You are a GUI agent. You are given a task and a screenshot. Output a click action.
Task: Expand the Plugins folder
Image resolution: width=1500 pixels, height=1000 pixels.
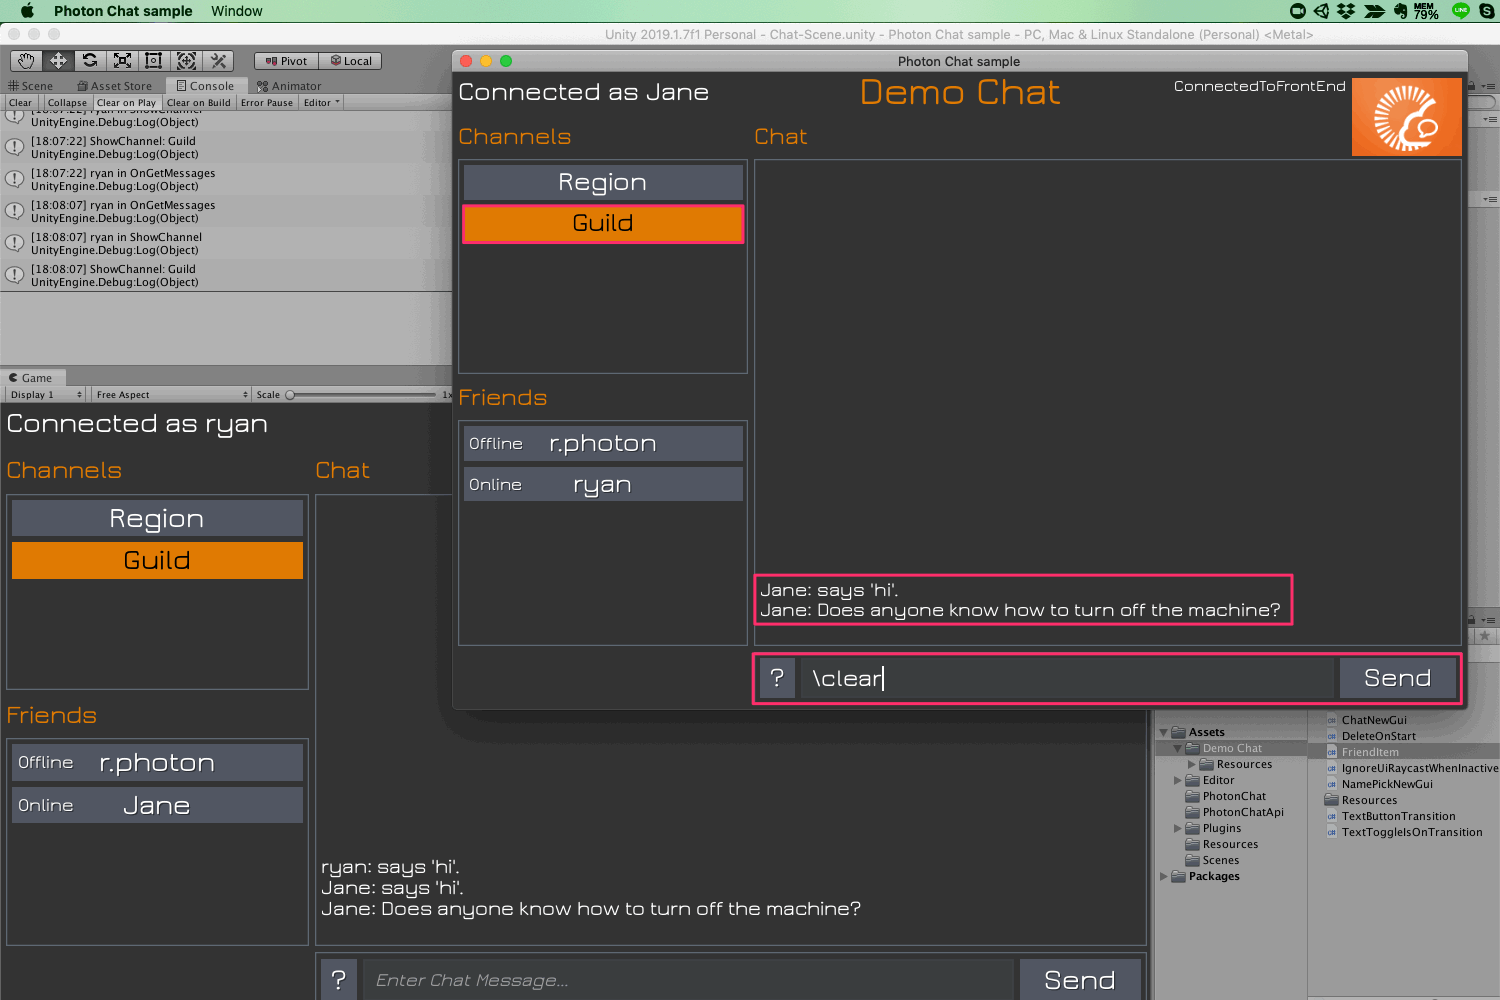(1177, 829)
